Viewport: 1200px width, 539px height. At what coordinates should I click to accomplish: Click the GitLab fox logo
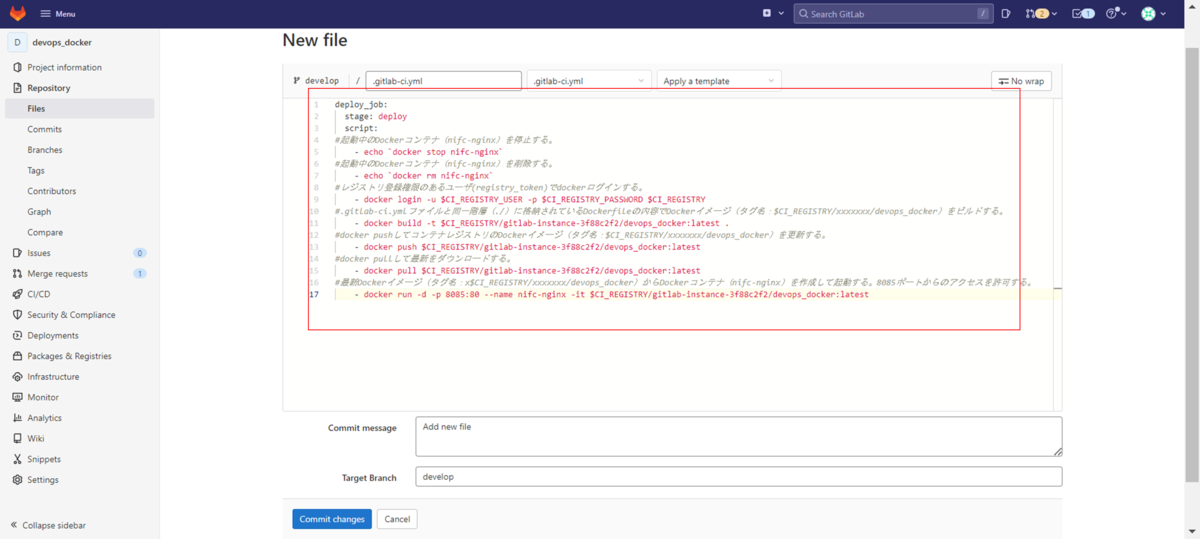pos(18,14)
